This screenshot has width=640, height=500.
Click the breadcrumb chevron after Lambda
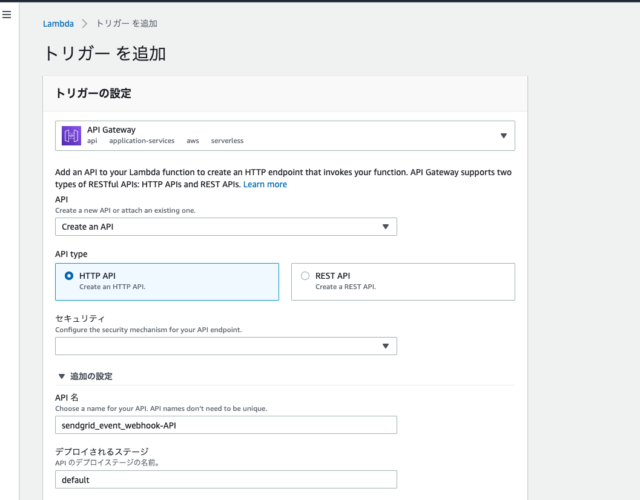coord(84,24)
